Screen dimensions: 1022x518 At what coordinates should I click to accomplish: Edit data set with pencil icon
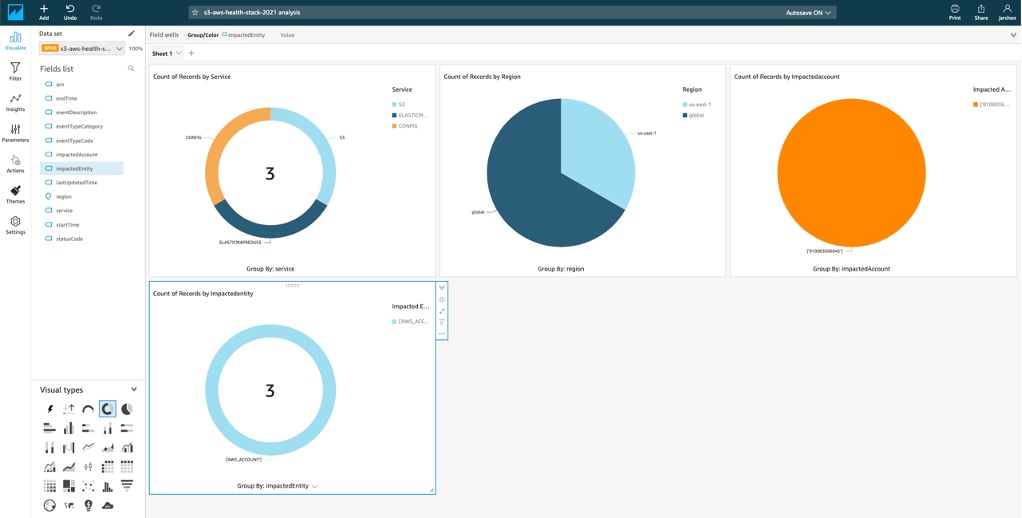pyautogui.click(x=132, y=33)
